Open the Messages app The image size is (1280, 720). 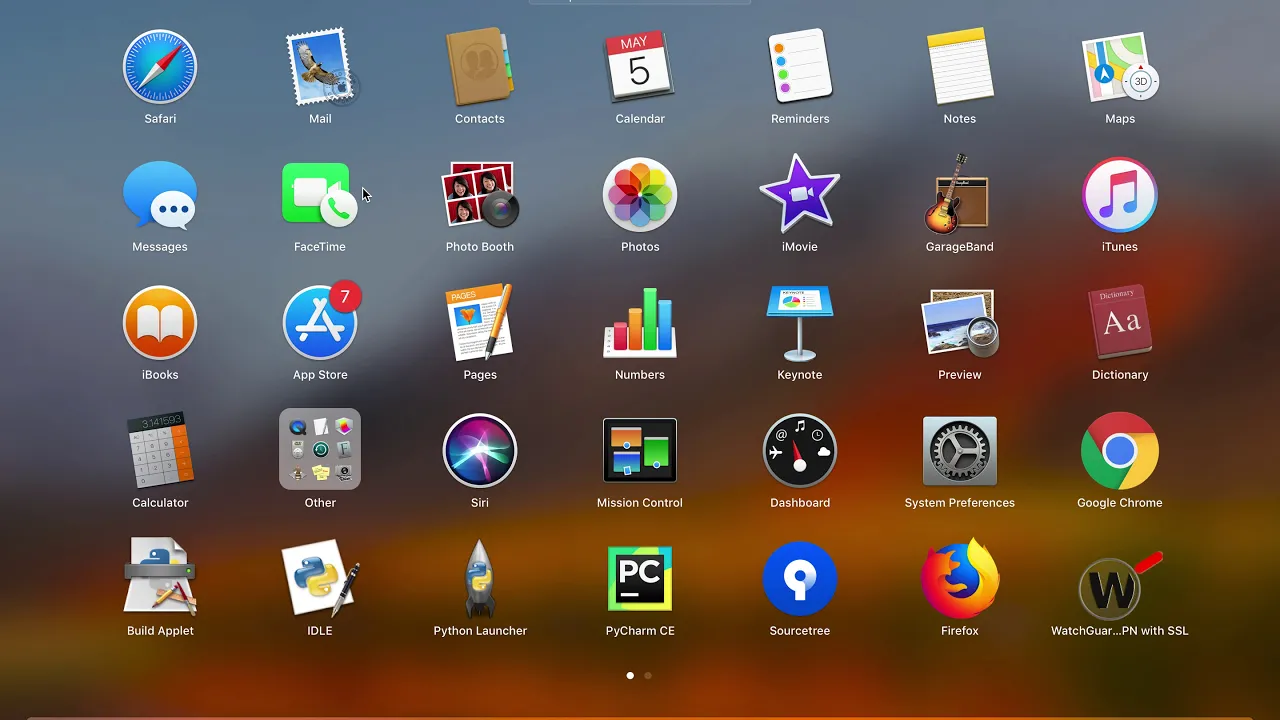[160, 195]
